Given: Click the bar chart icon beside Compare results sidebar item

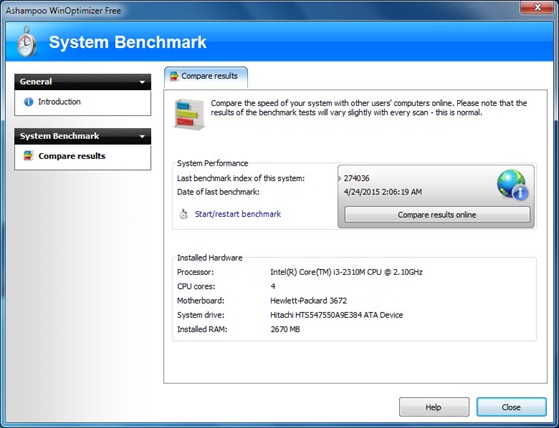Looking at the screenshot, I should pyautogui.click(x=28, y=156).
